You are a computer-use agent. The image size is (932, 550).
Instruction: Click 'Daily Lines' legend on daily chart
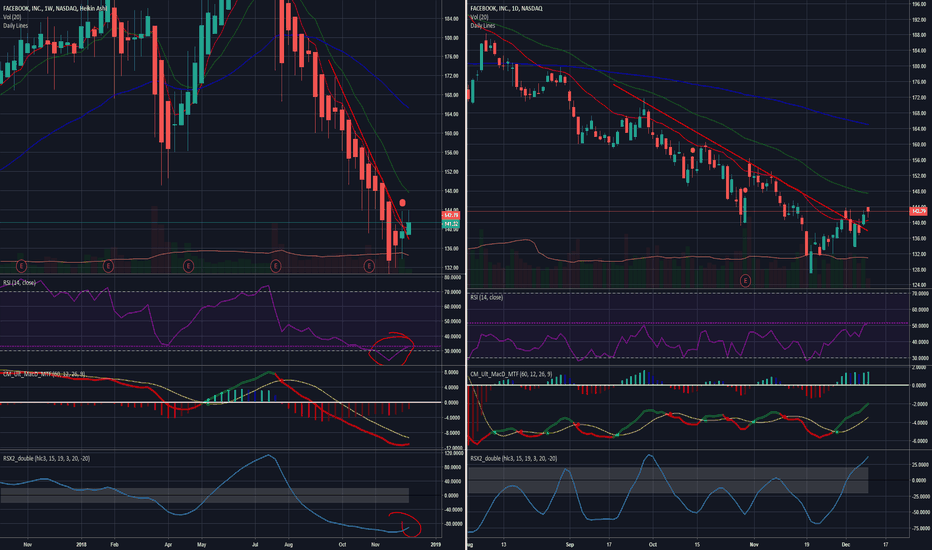click(483, 26)
